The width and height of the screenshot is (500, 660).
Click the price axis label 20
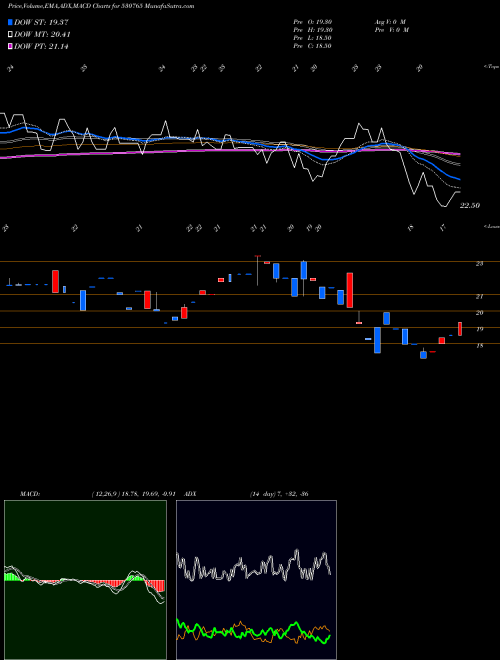[x=479, y=313]
